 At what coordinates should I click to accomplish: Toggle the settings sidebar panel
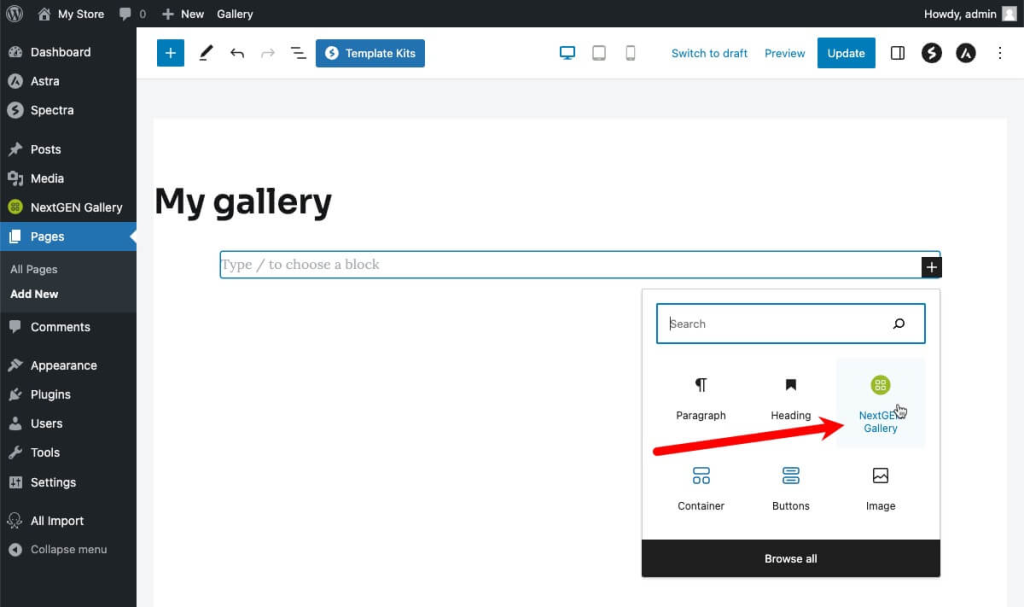click(898, 53)
